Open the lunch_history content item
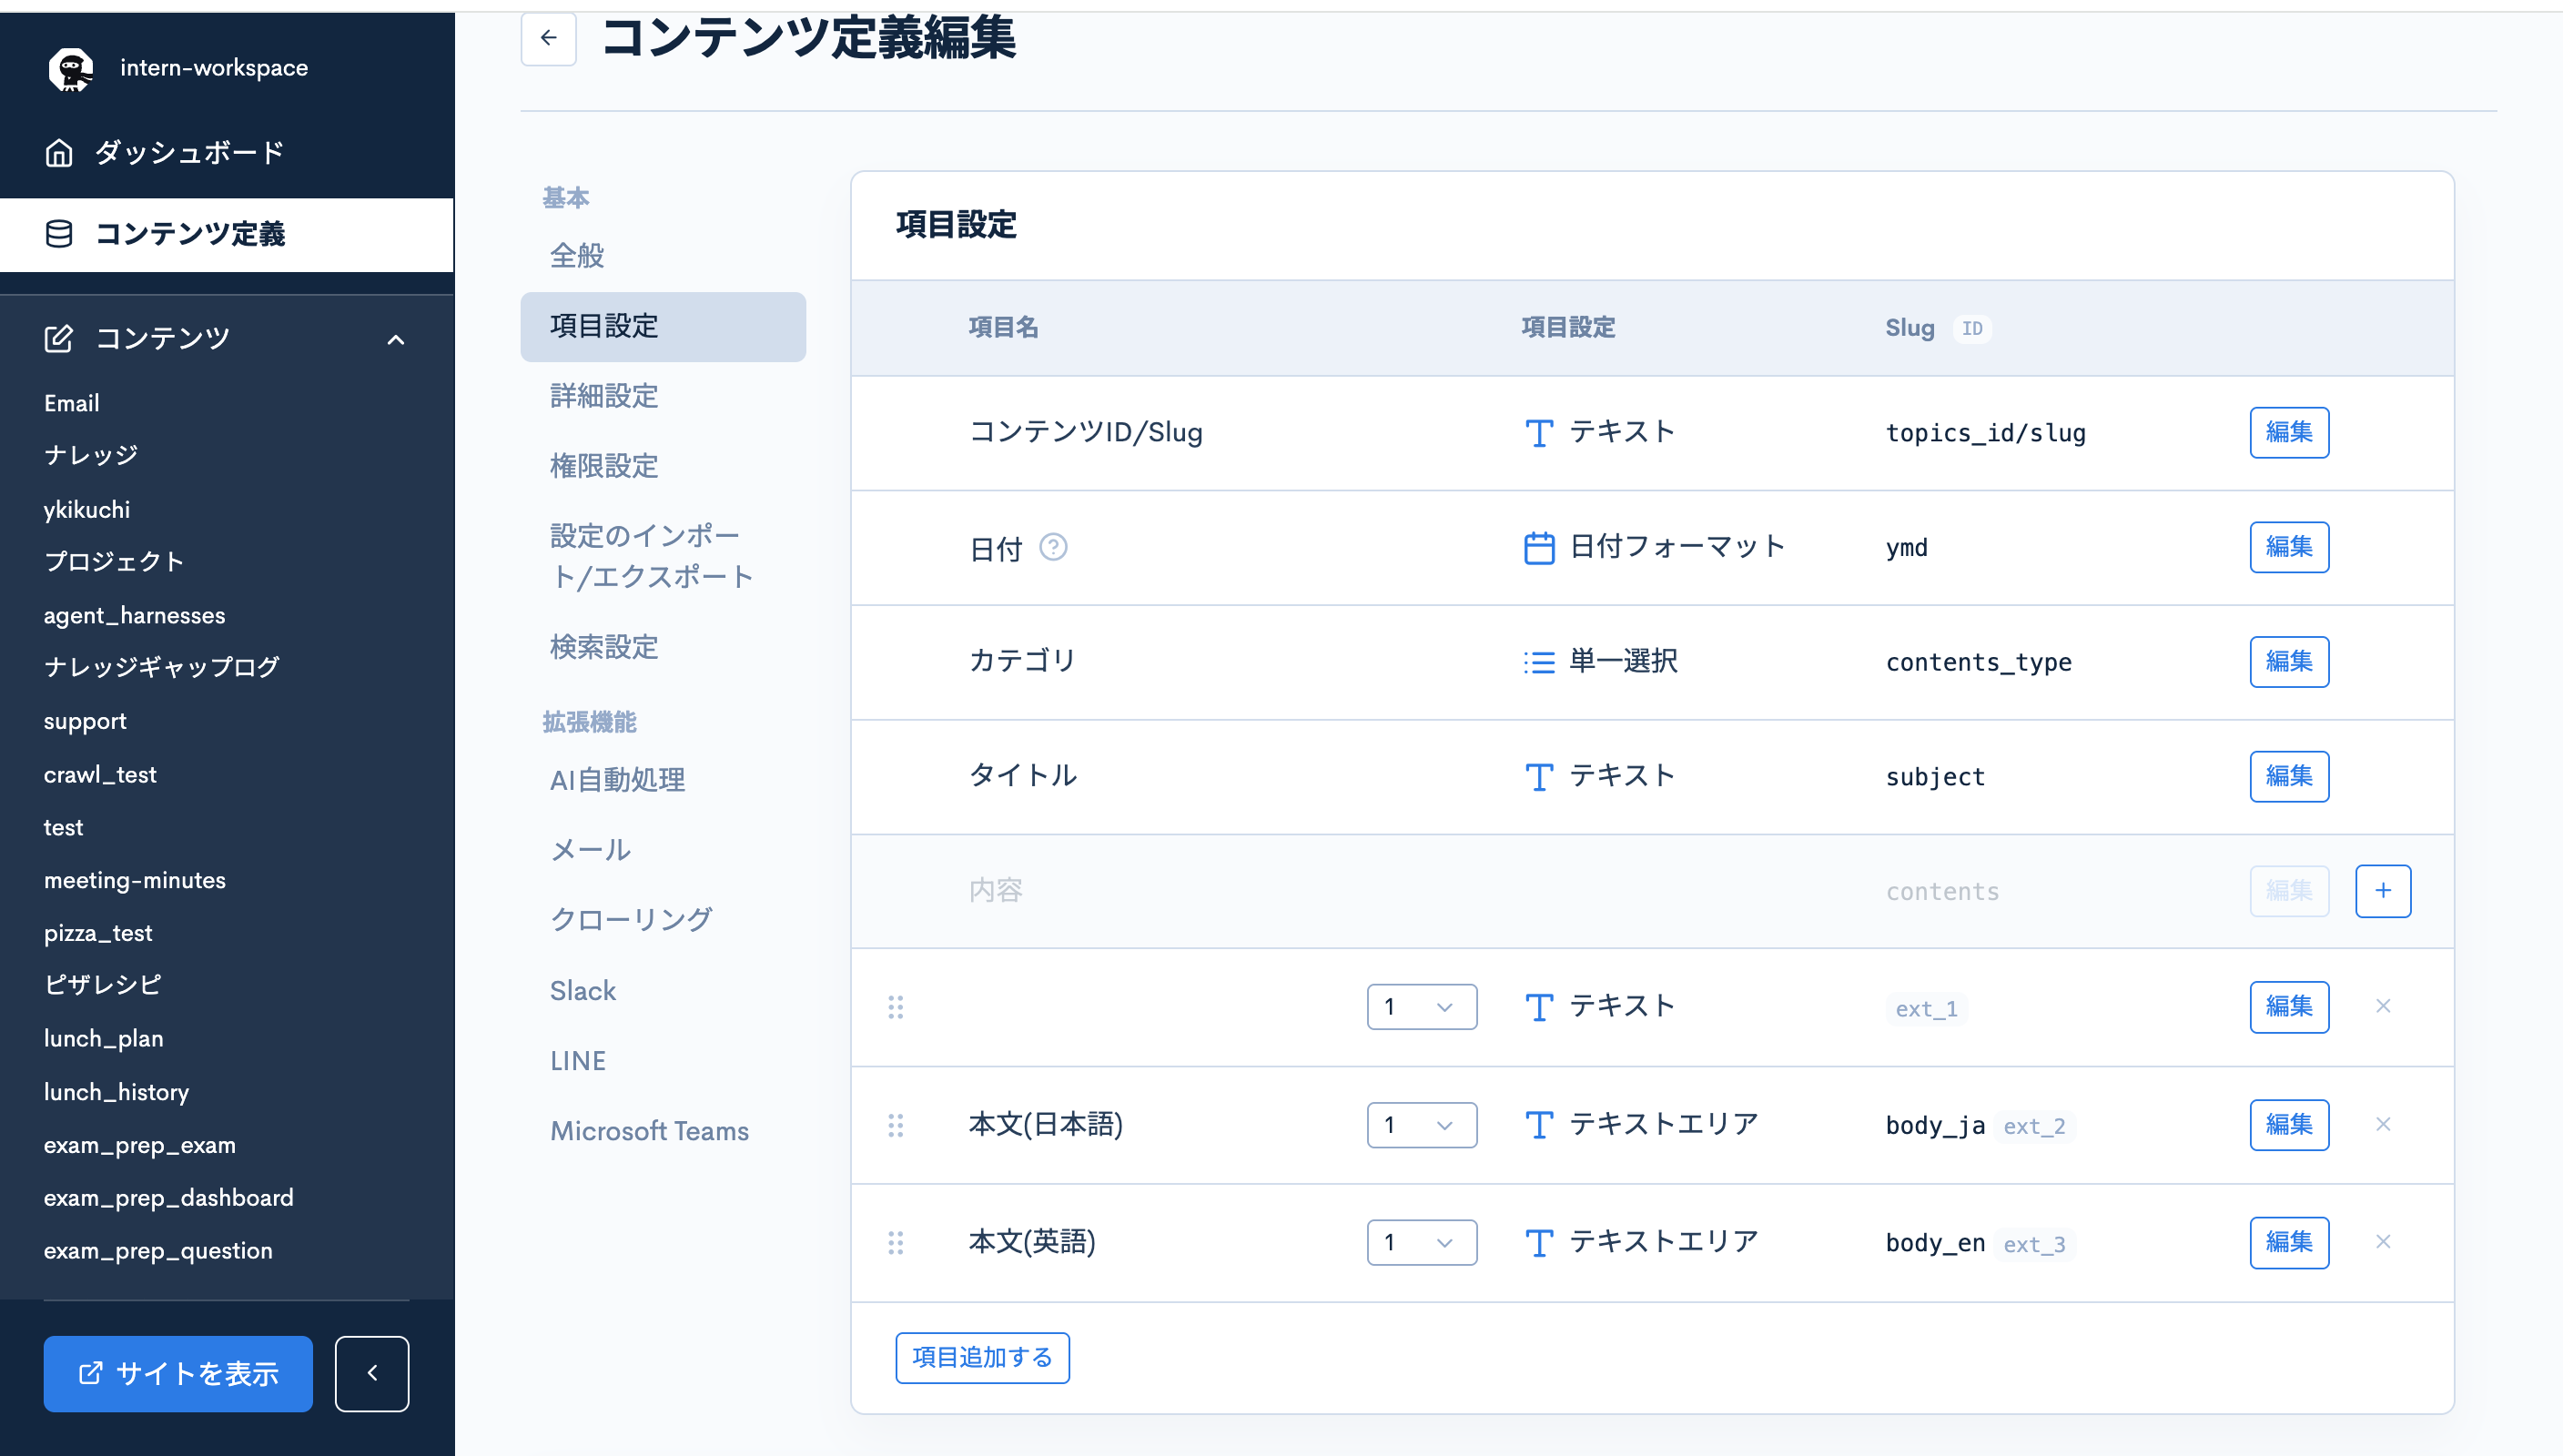2563x1456 pixels. [117, 1092]
